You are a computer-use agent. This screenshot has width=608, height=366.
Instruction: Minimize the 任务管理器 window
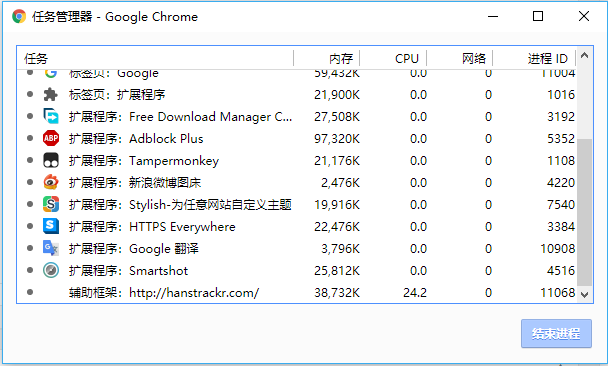493,17
